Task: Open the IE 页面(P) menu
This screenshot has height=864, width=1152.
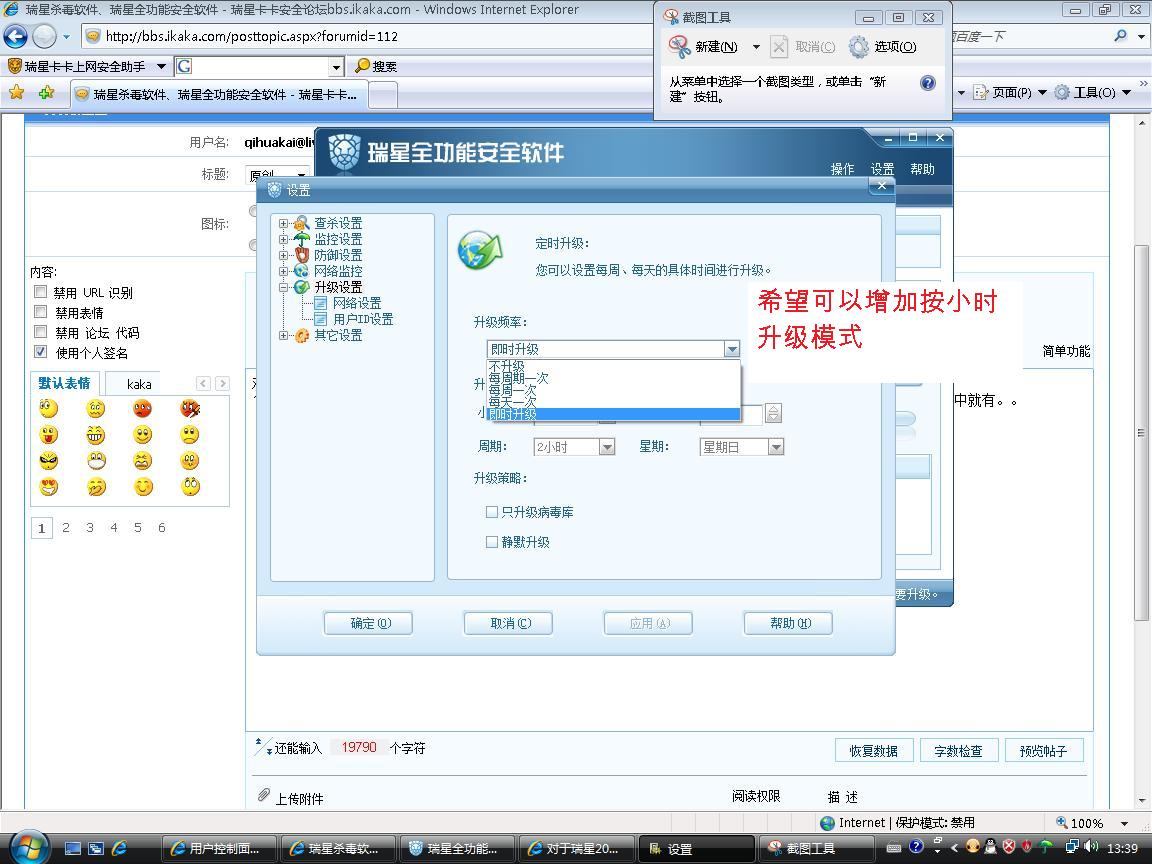Action: coord(1009,93)
